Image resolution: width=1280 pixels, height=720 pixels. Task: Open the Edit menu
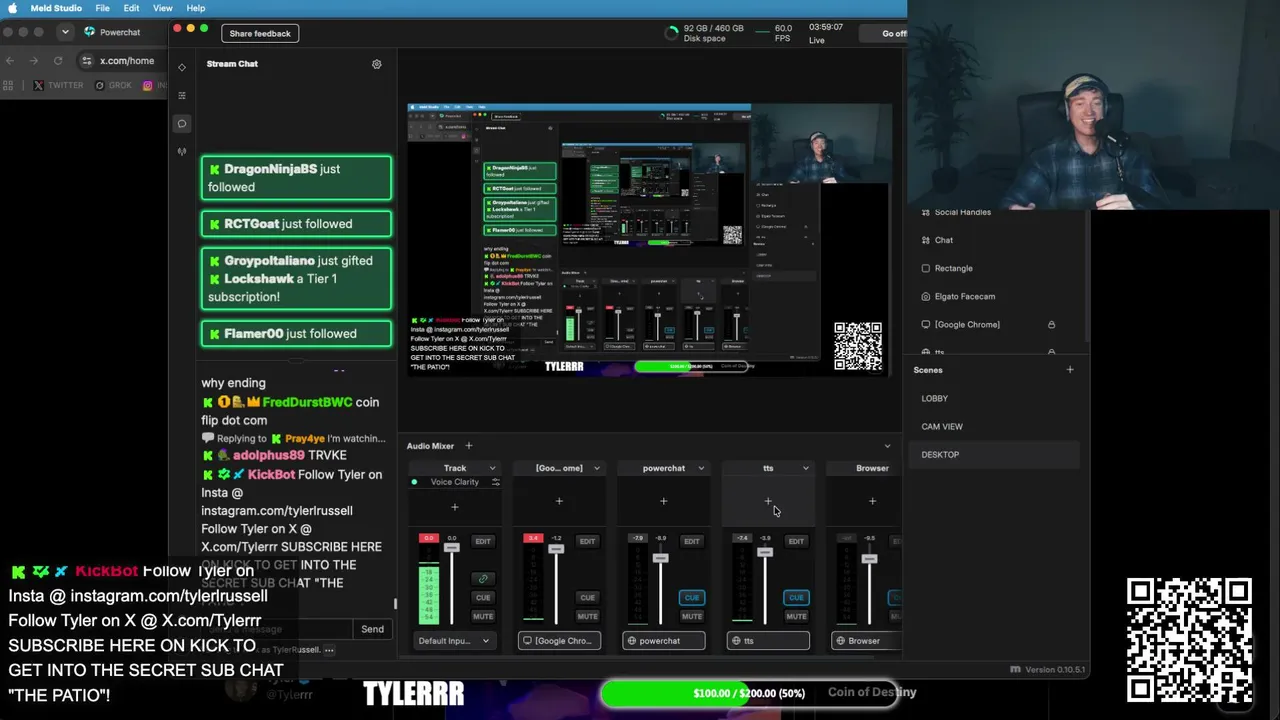131,8
